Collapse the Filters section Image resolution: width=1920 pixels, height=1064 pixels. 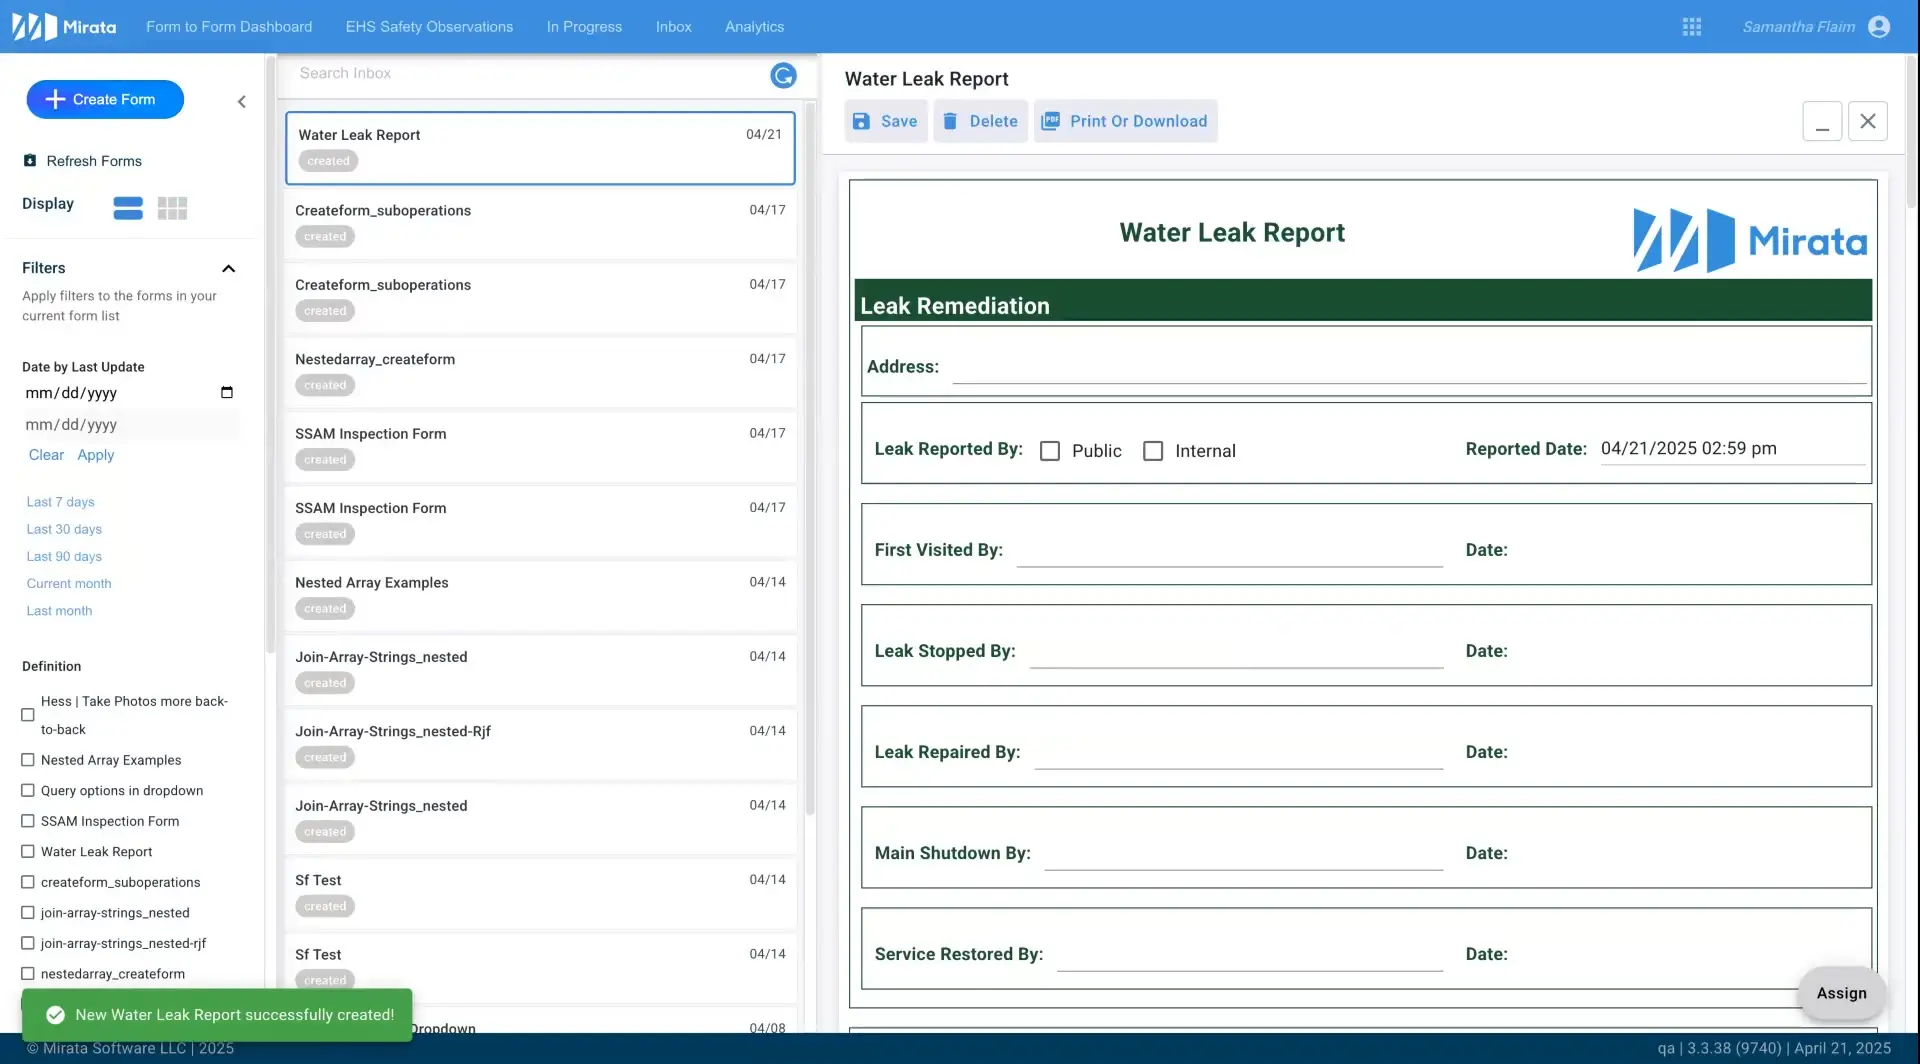[x=228, y=267]
